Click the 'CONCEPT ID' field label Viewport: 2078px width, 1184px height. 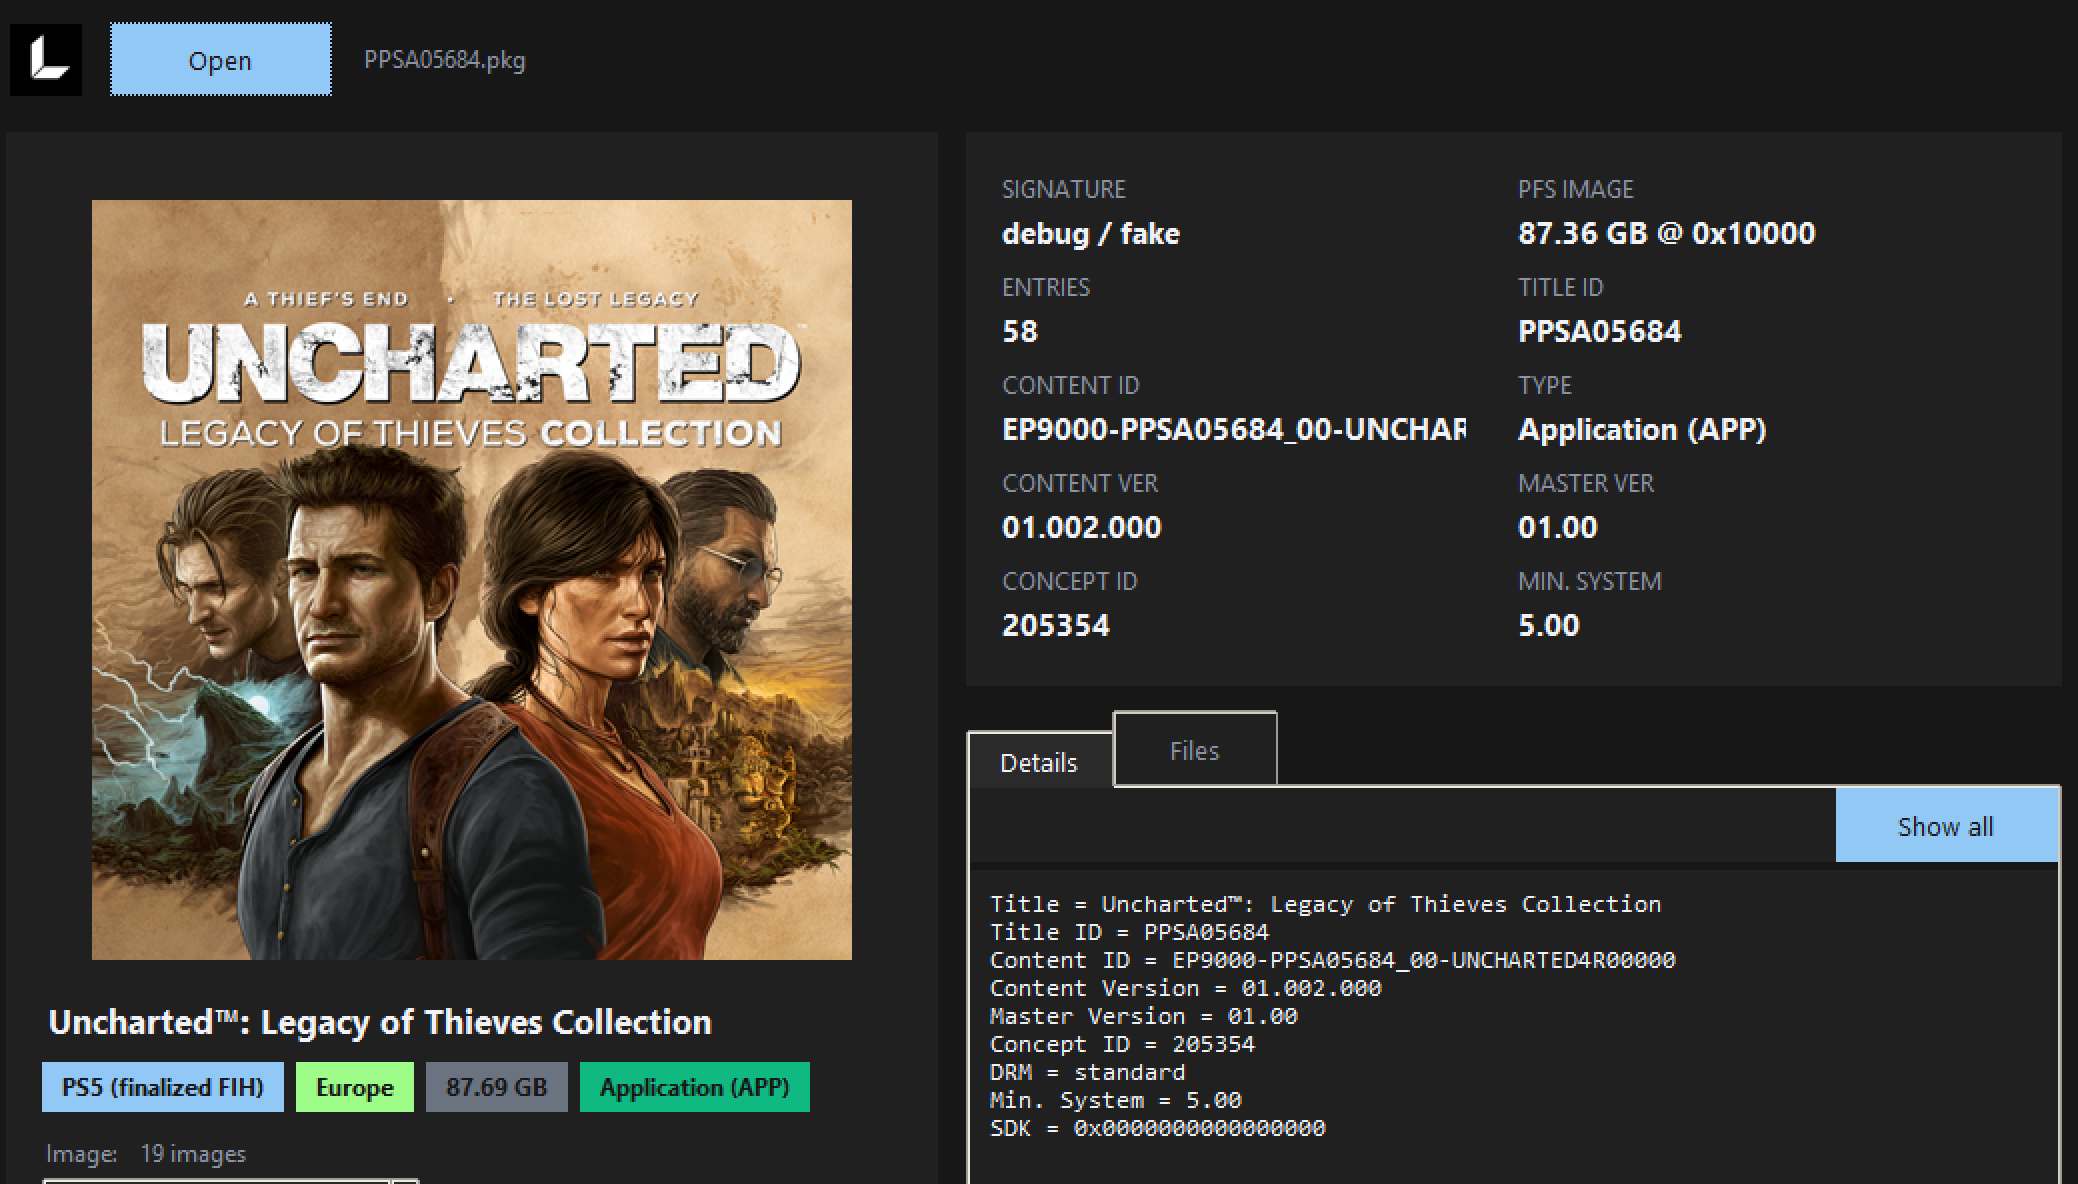1070,581
